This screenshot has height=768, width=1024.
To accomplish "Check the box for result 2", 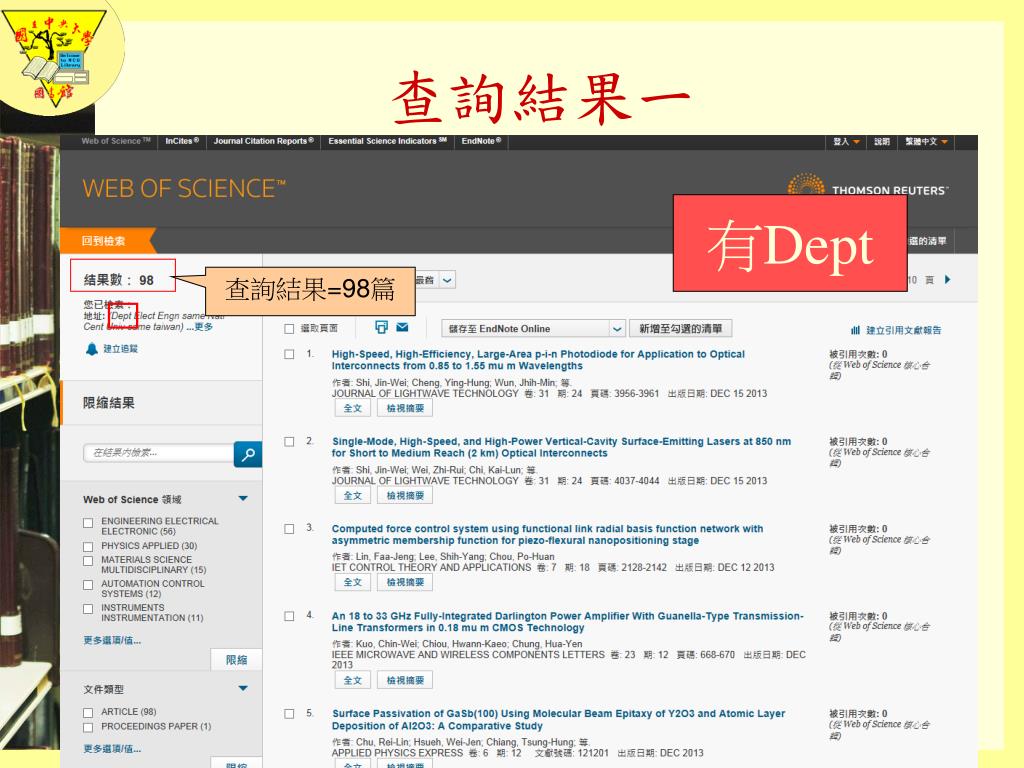I will (x=289, y=442).
